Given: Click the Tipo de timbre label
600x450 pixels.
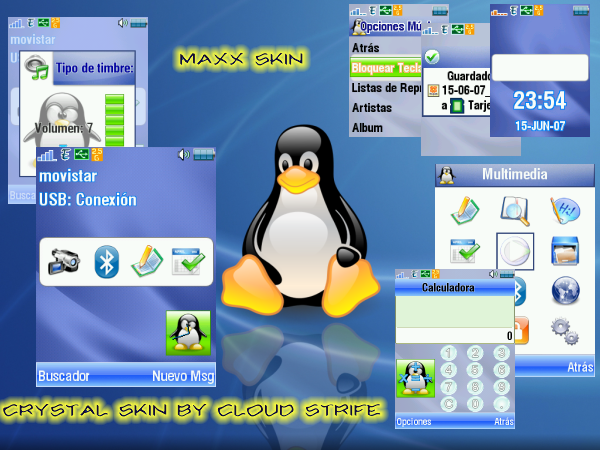Looking at the screenshot, I should tap(95, 68).
